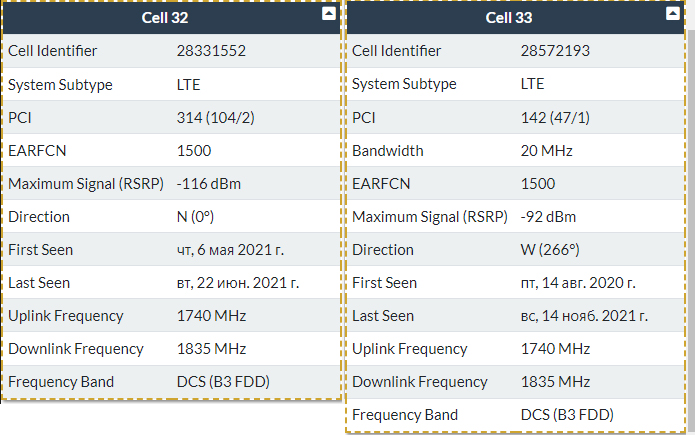Viewport: 695px width, 435px height.
Task: Click Cell 33 Last Seen date
Action: pyautogui.click(x=585, y=315)
